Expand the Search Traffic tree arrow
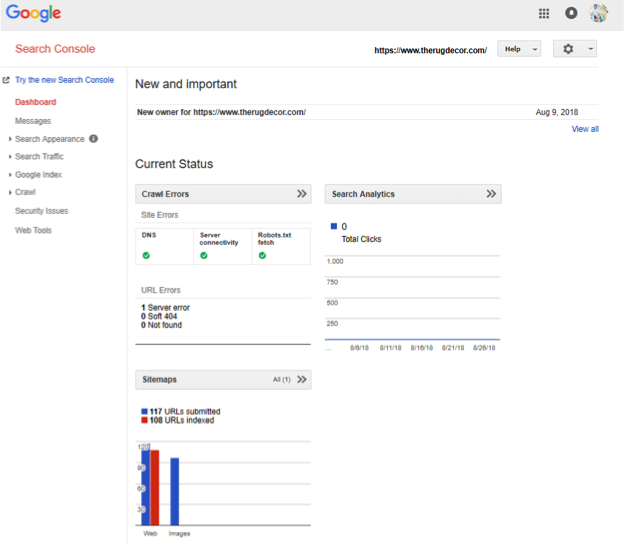Viewport: 624px width, 546px height. (10, 157)
